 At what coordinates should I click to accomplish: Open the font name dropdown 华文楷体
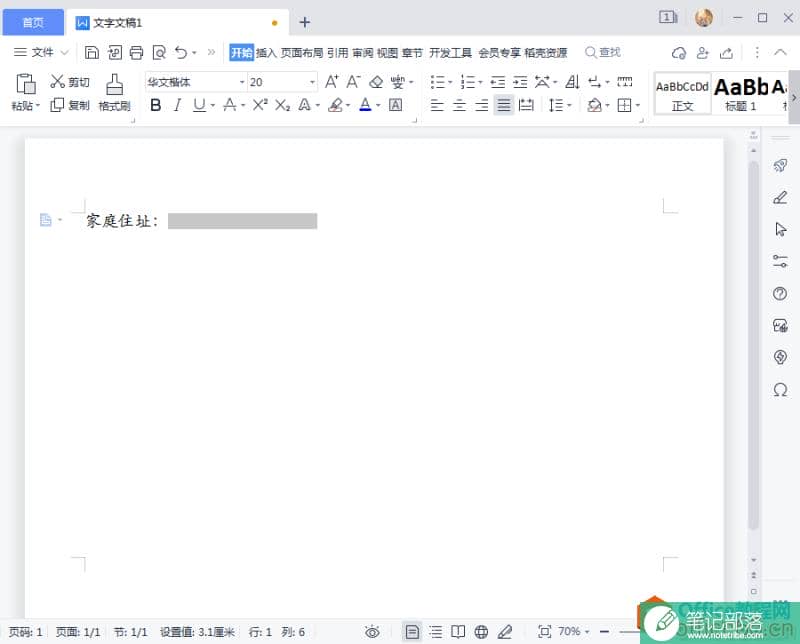coord(242,82)
